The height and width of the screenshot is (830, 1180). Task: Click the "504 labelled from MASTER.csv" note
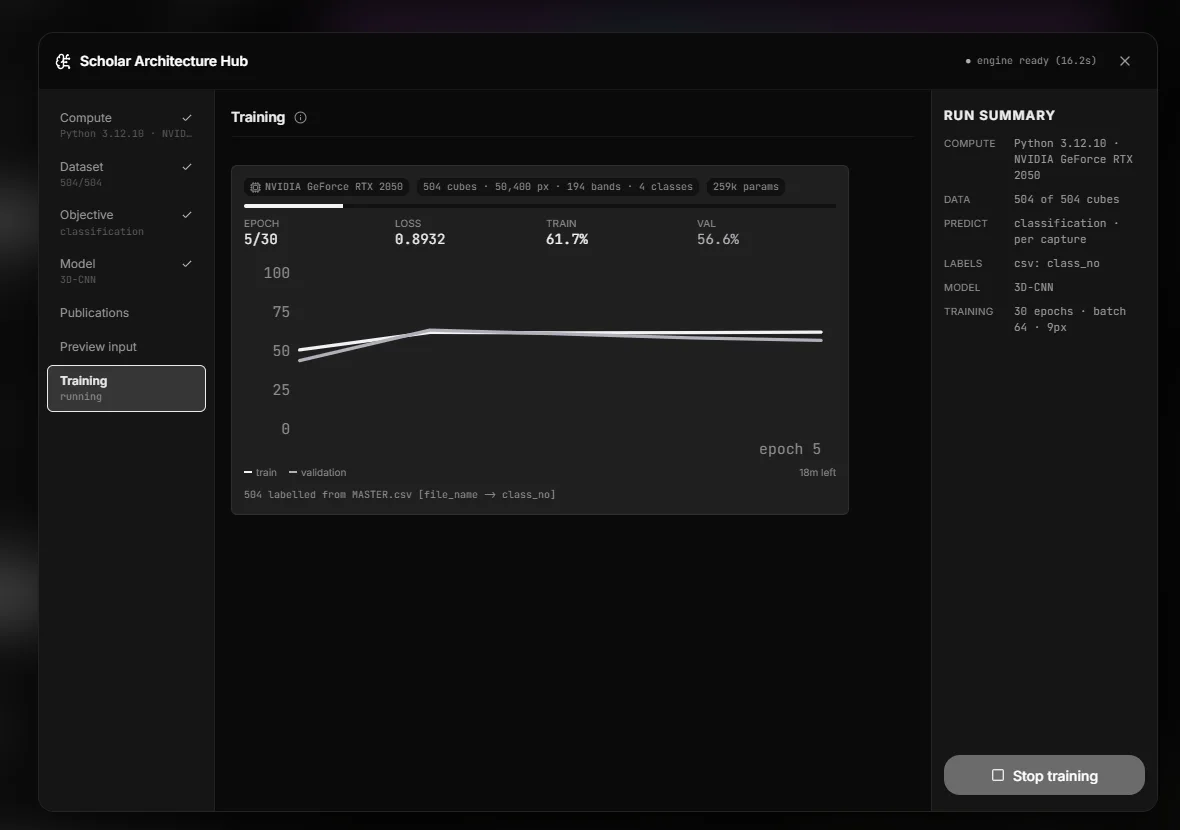400,494
